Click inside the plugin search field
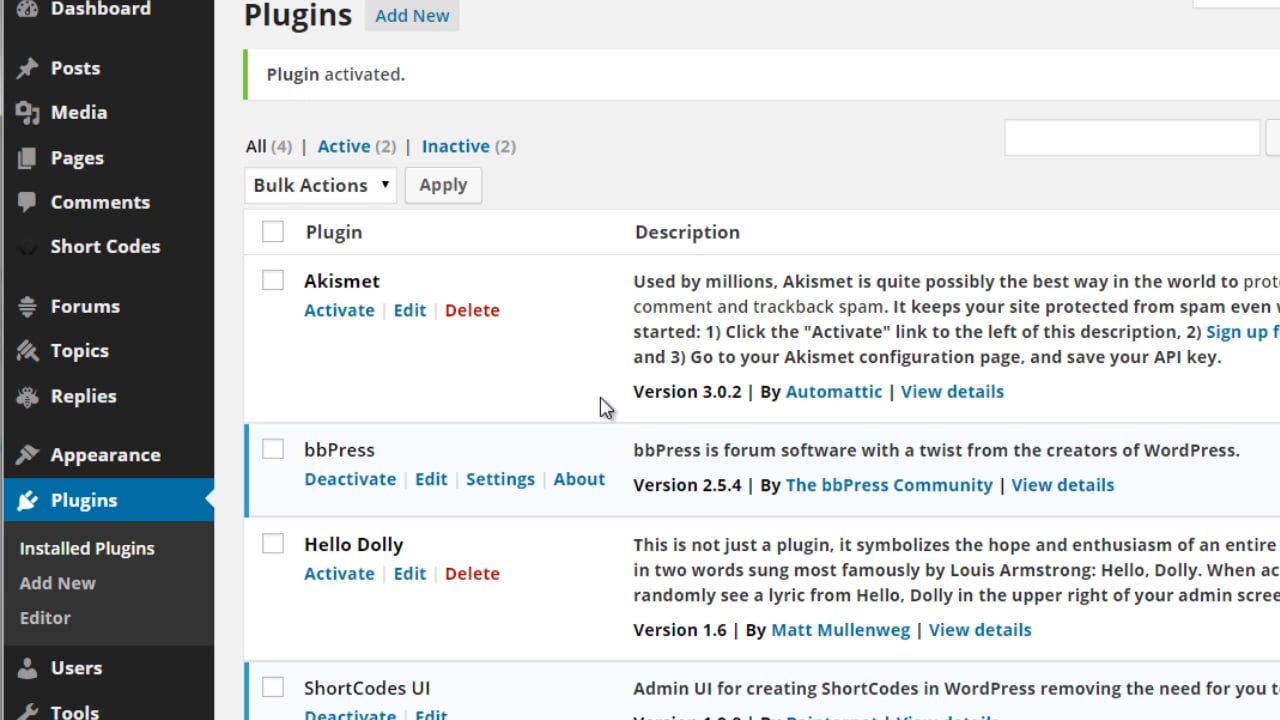 (x=1131, y=137)
